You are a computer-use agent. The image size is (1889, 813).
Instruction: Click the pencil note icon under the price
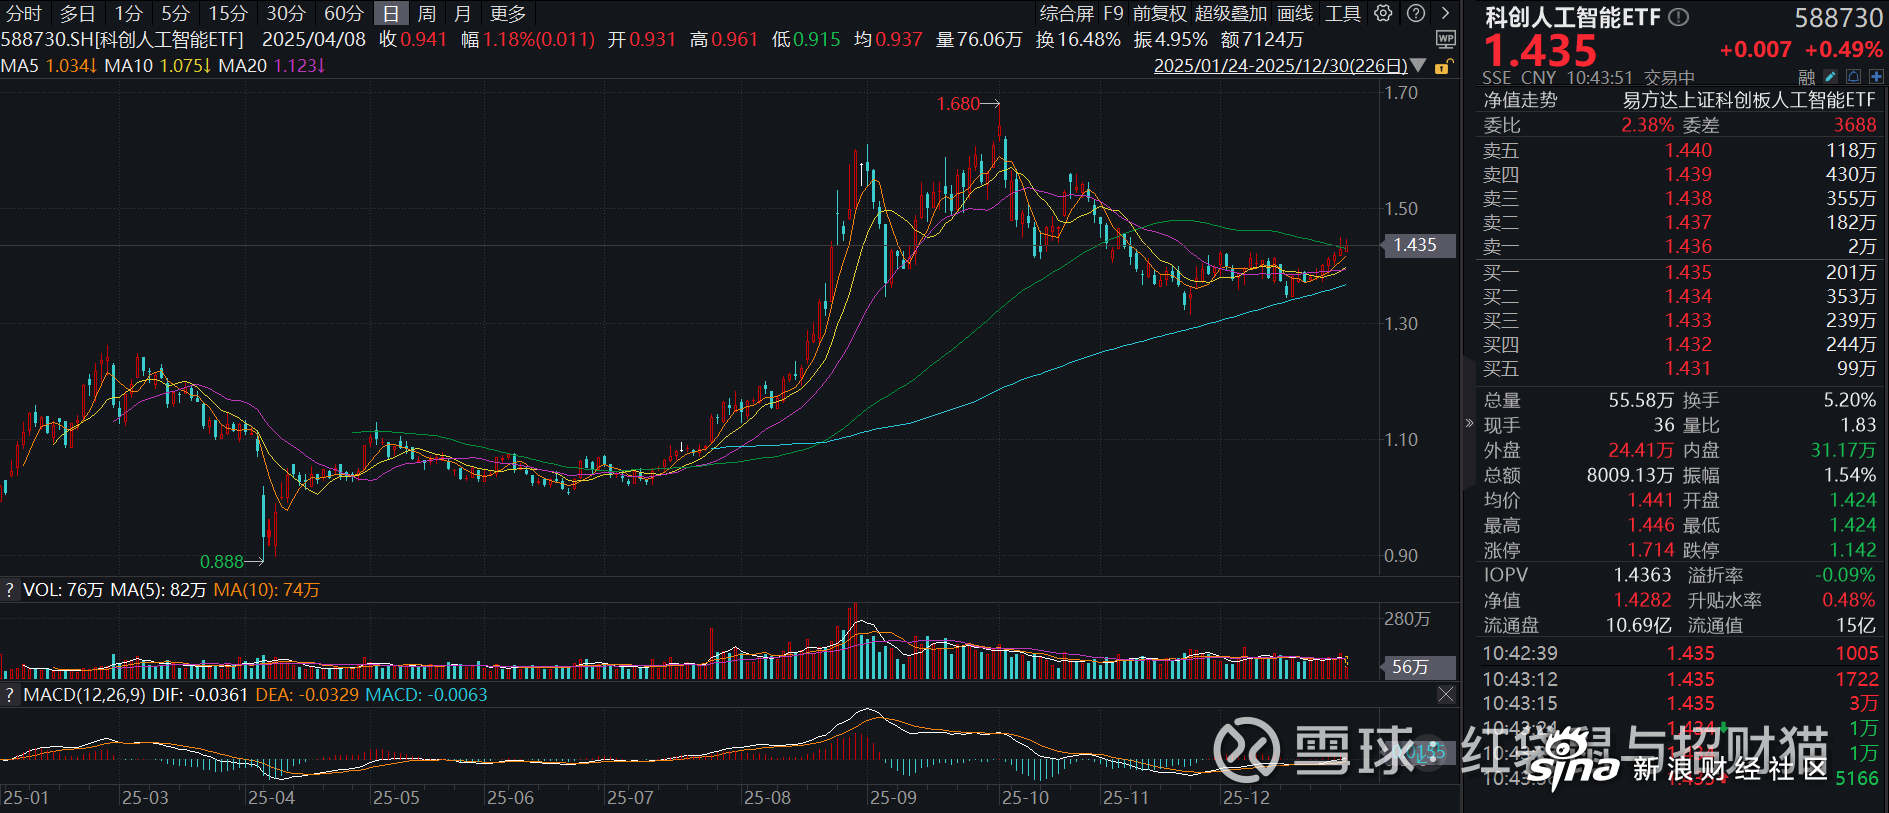click(1830, 77)
